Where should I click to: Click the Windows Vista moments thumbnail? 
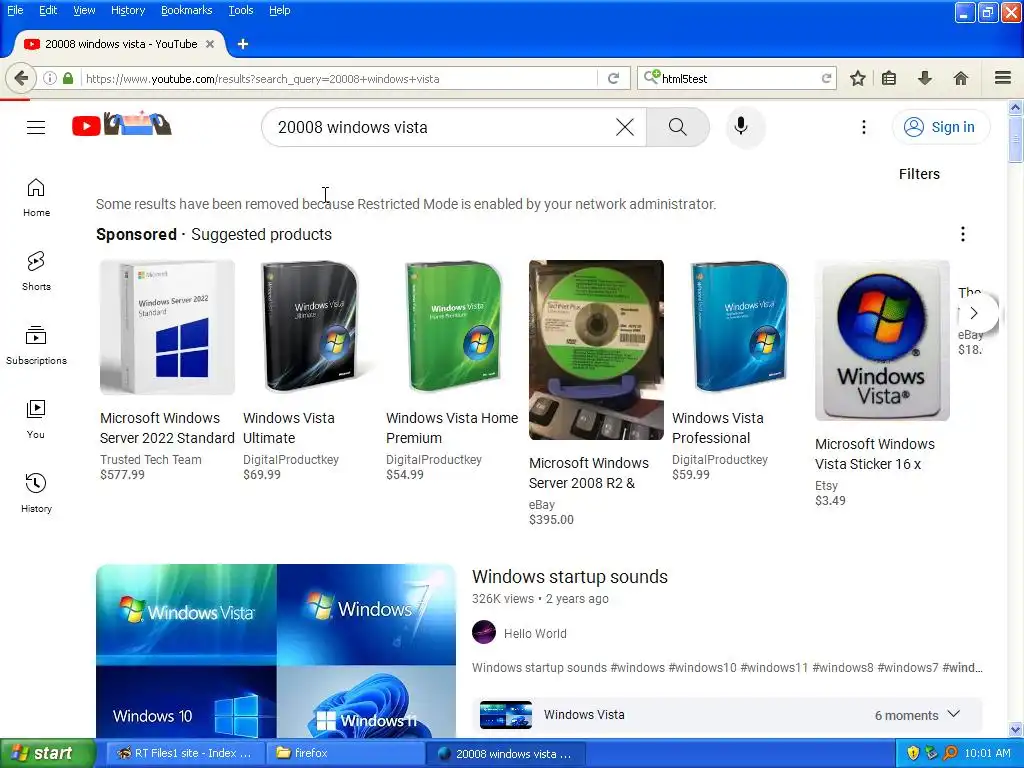[505, 714]
